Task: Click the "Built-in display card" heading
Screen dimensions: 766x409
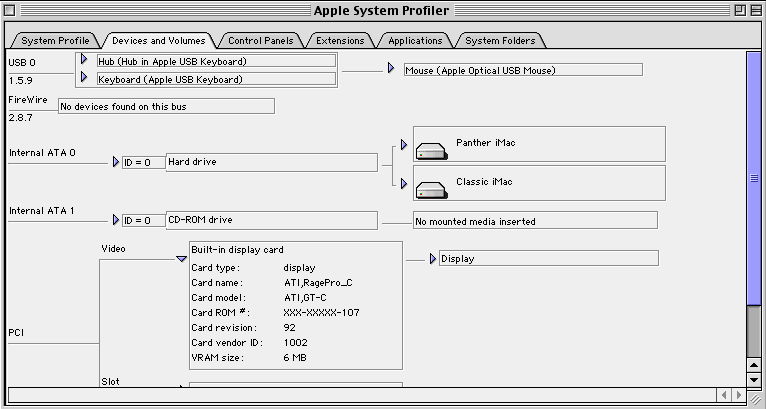Action: tap(237, 250)
